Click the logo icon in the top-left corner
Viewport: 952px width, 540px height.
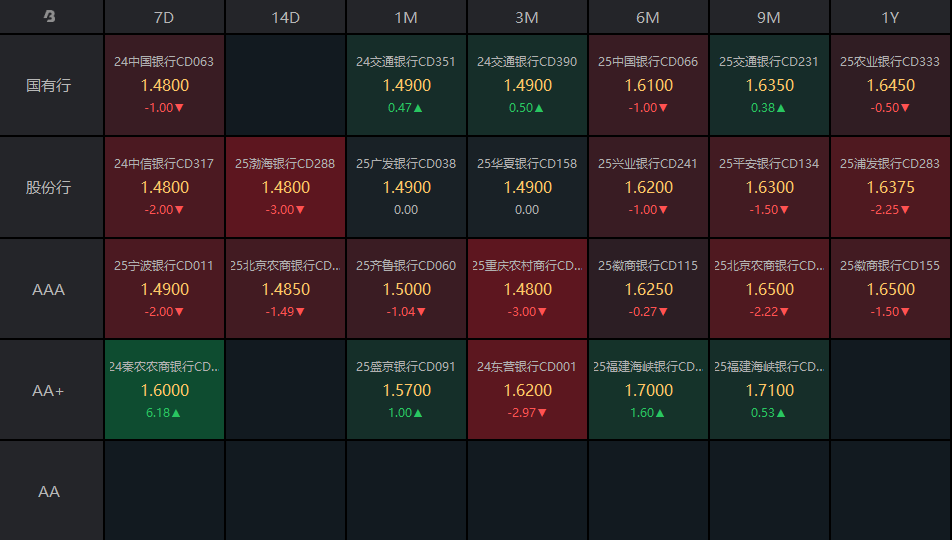(x=49, y=17)
